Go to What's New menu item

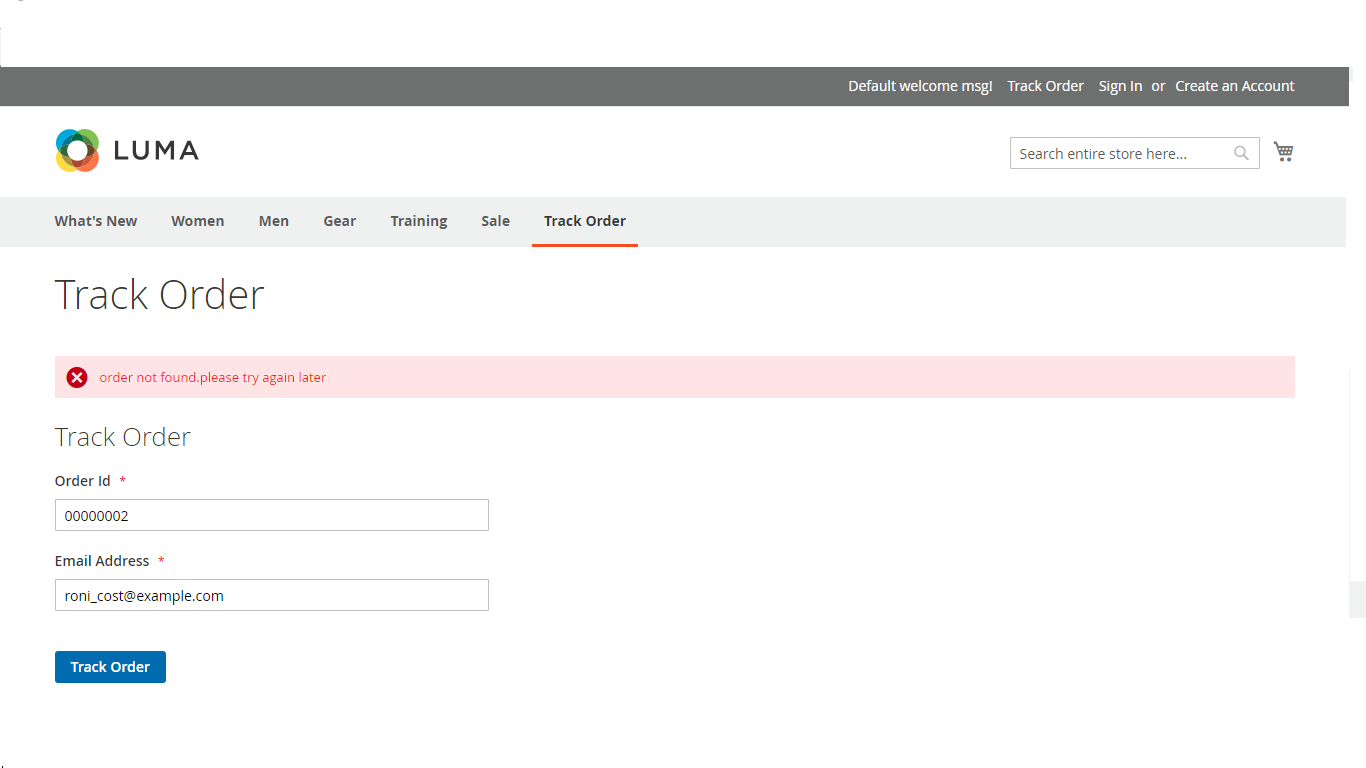click(x=96, y=221)
